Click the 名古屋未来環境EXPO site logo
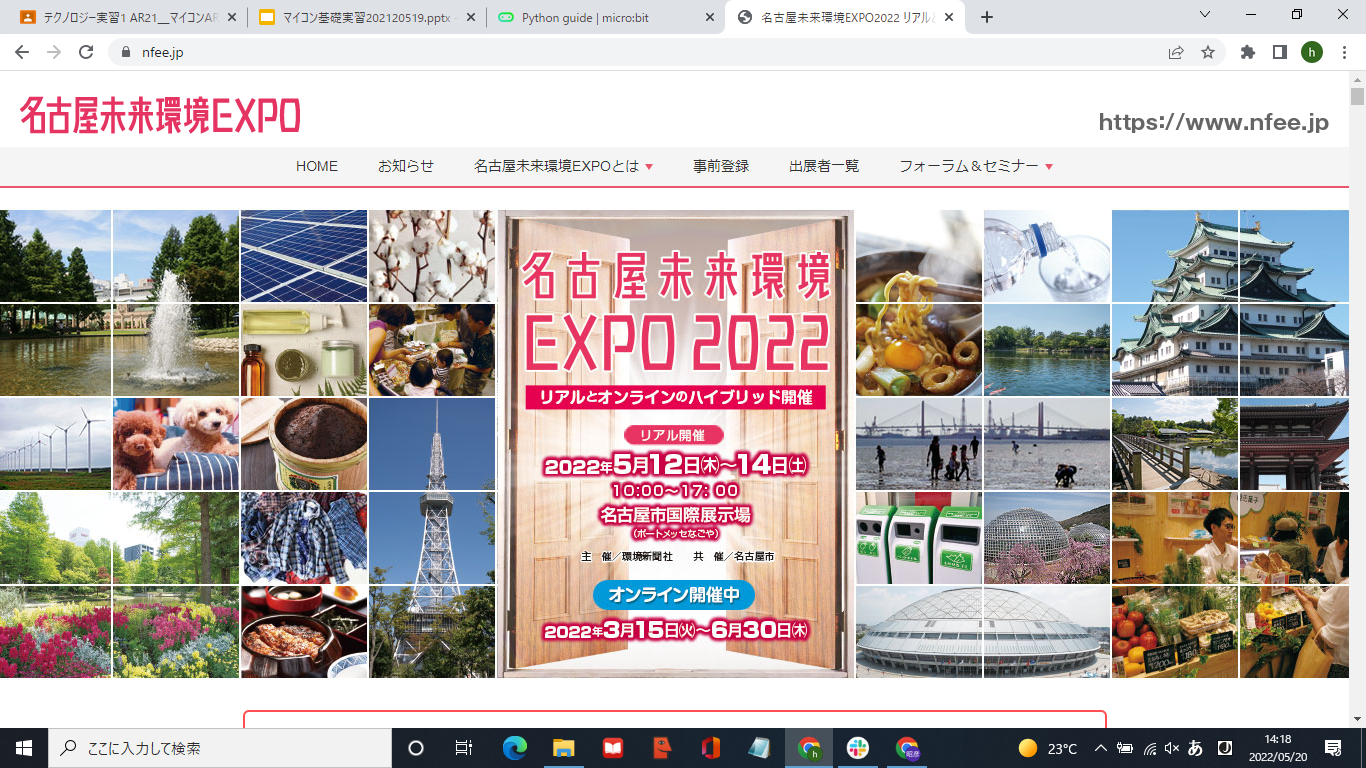The height and width of the screenshot is (768, 1366). pos(160,116)
